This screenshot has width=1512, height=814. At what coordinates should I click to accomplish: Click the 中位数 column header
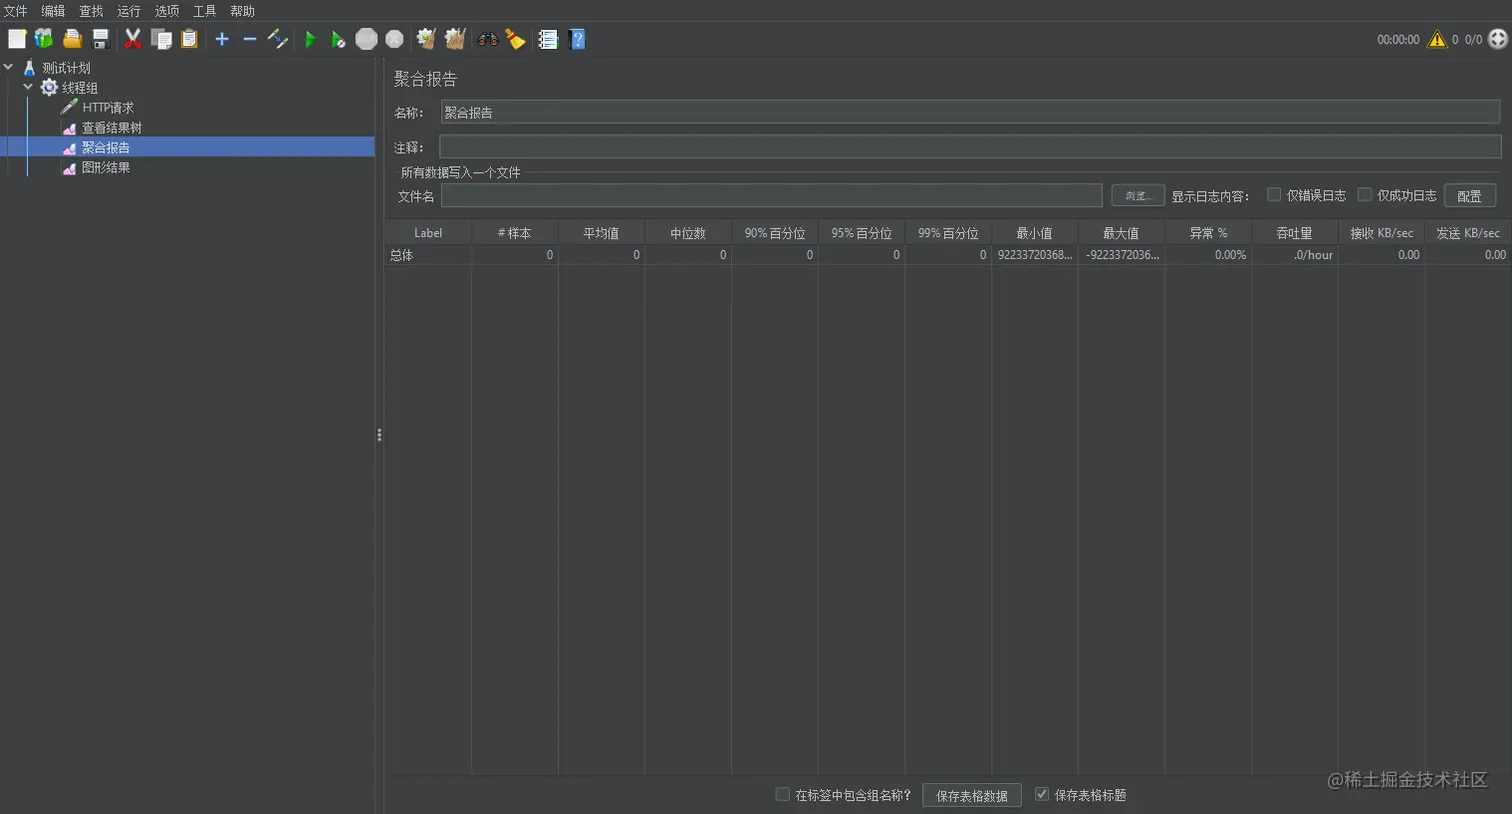coord(688,233)
